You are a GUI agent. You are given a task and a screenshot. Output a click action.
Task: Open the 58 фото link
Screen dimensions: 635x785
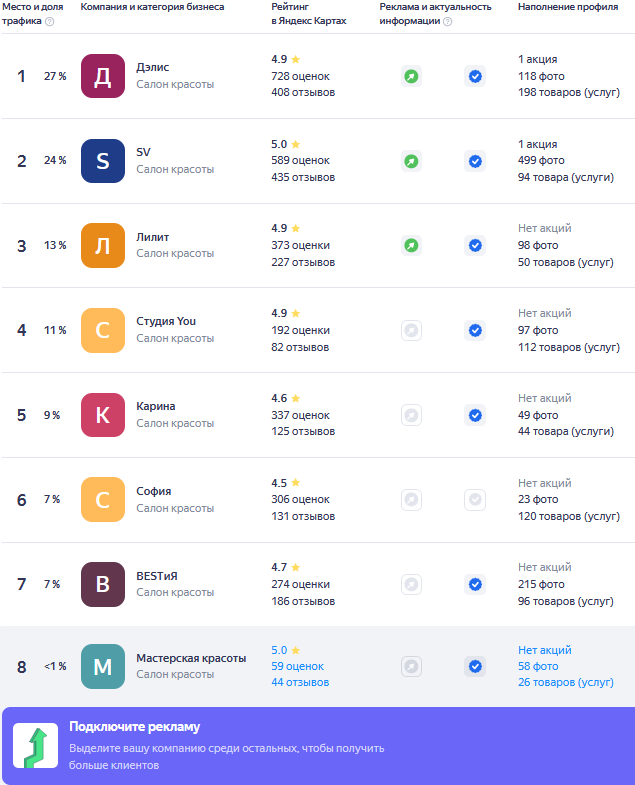click(x=538, y=666)
